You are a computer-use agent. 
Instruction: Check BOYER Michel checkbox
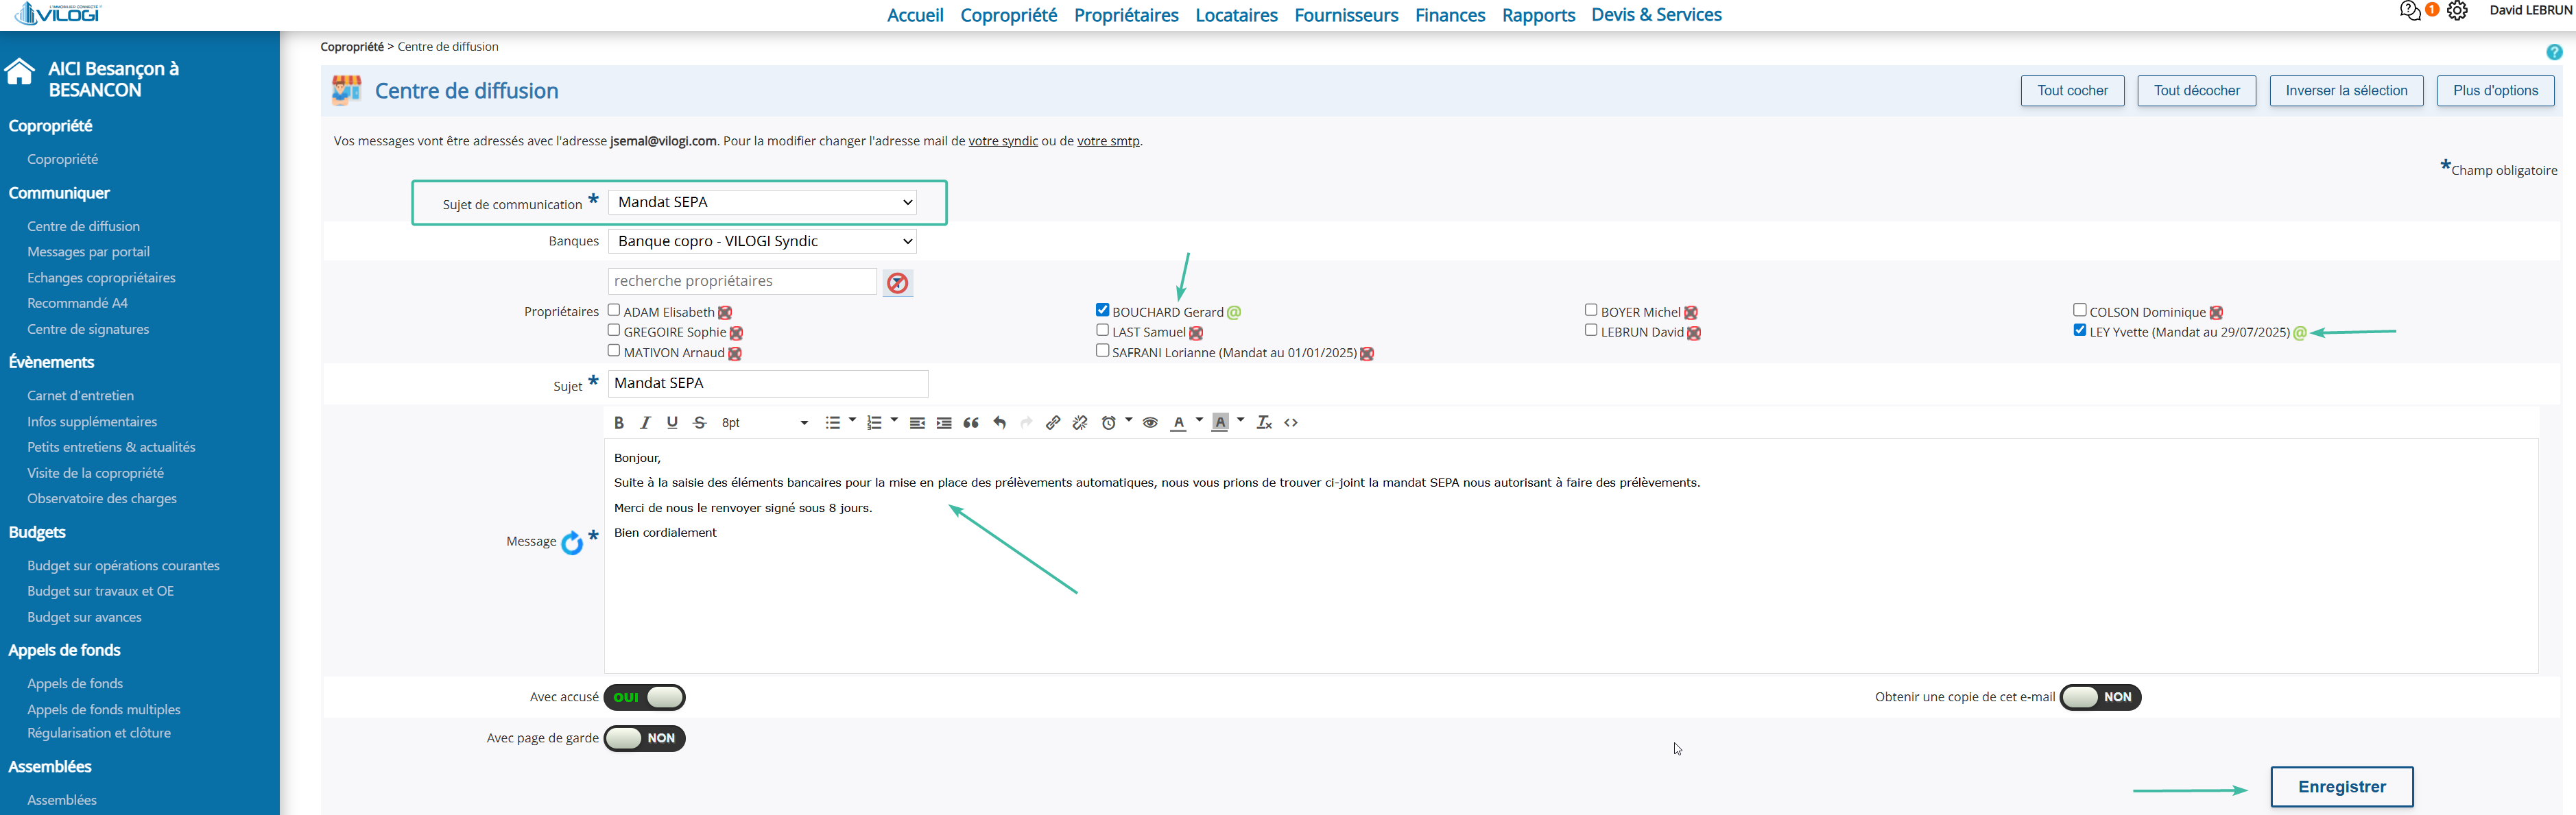click(x=1591, y=310)
